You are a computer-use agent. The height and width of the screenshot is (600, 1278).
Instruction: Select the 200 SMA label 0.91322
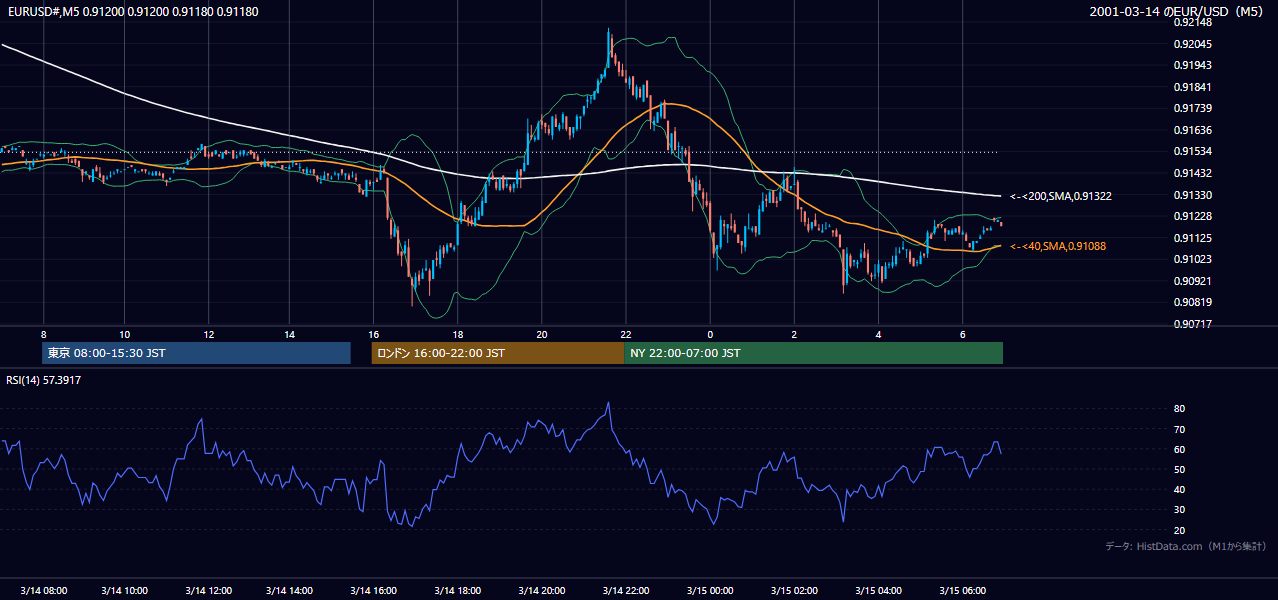click(x=1061, y=196)
